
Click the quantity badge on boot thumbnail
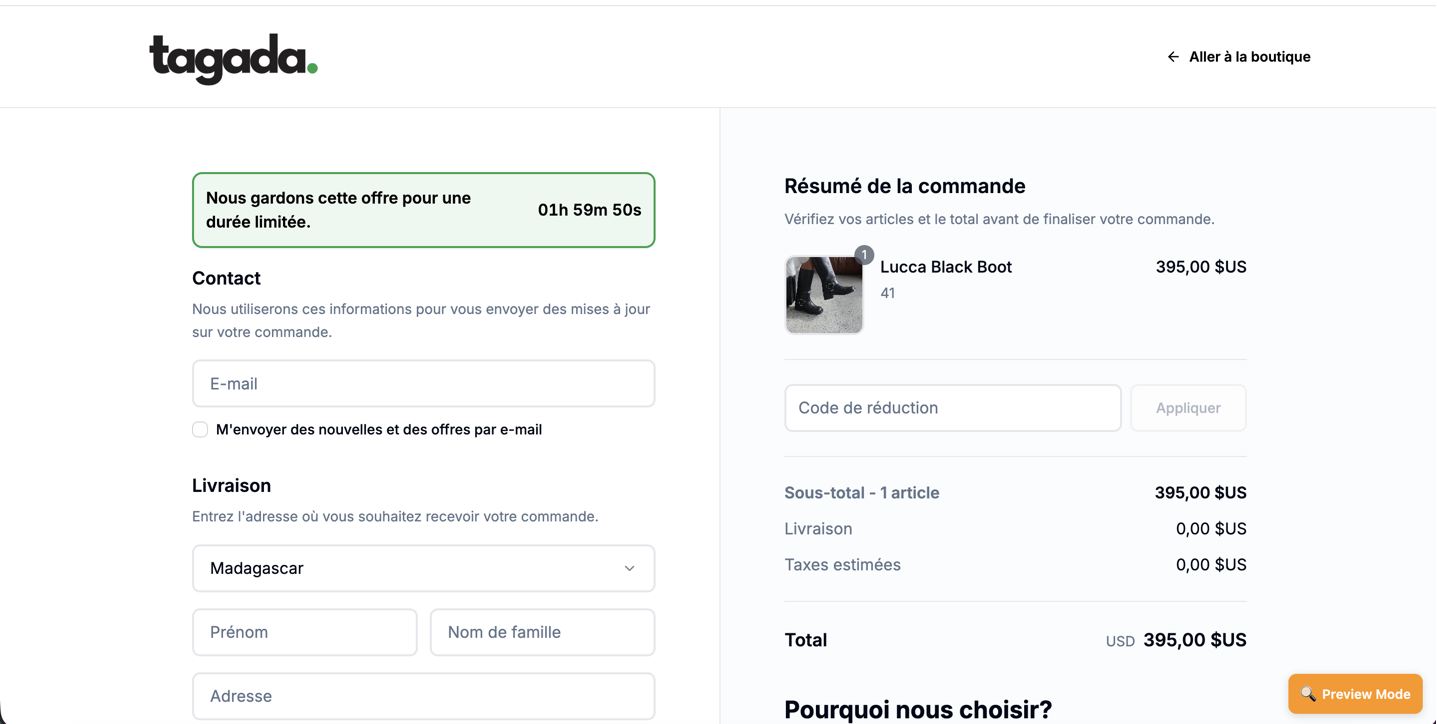point(864,255)
